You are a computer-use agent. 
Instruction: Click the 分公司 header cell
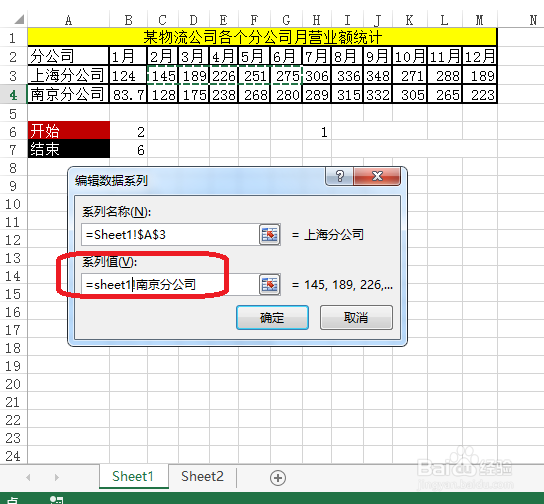(x=68, y=56)
